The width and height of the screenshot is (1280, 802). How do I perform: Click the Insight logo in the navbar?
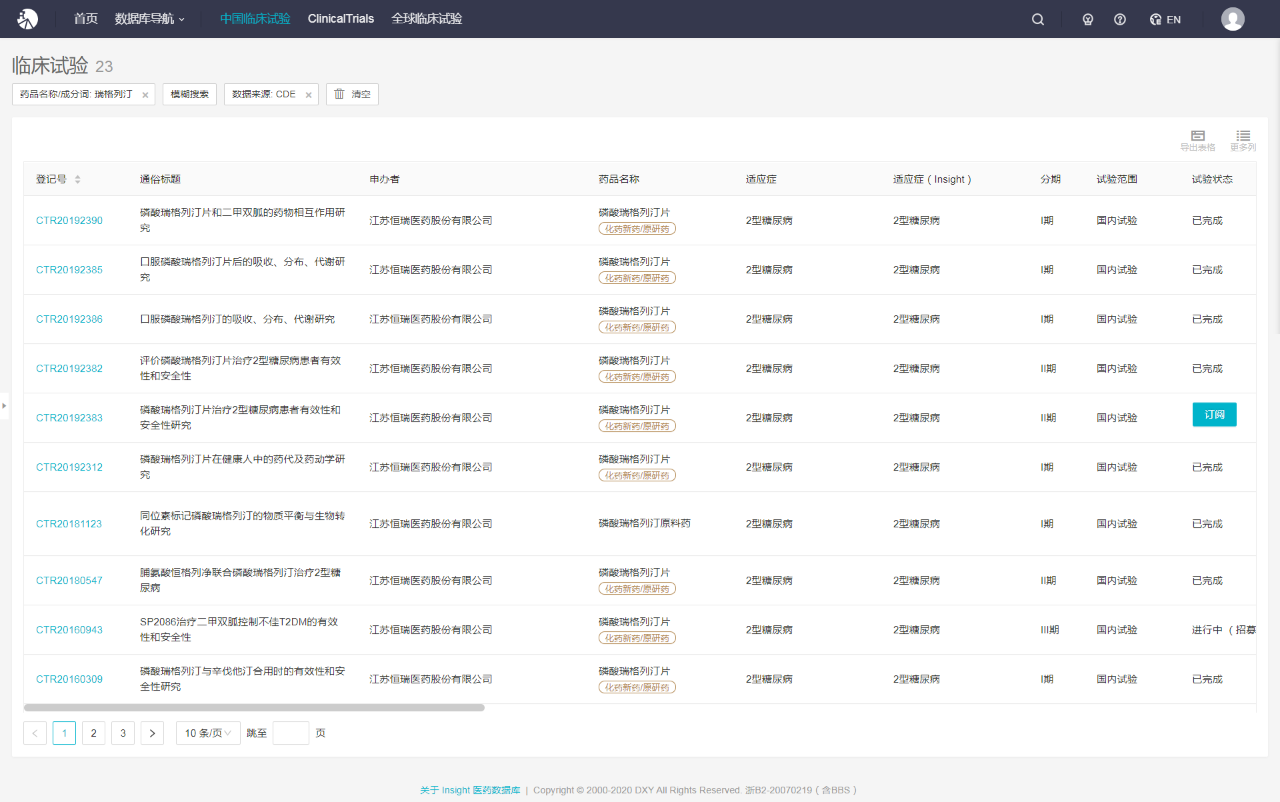pyautogui.click(x=28, y=19)
